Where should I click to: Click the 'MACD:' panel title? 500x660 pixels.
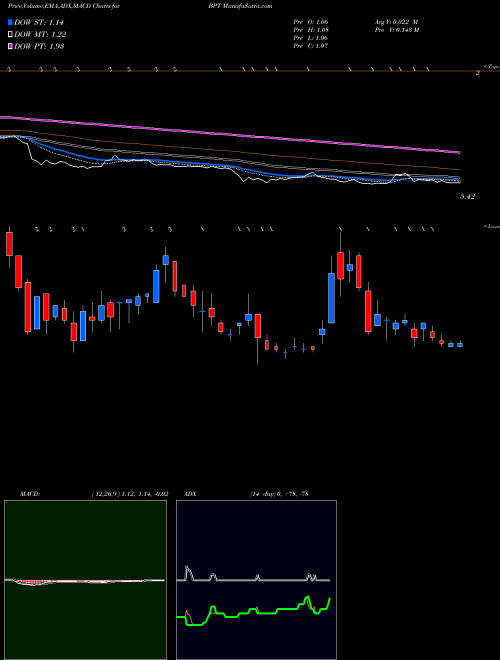coord(29,494)
